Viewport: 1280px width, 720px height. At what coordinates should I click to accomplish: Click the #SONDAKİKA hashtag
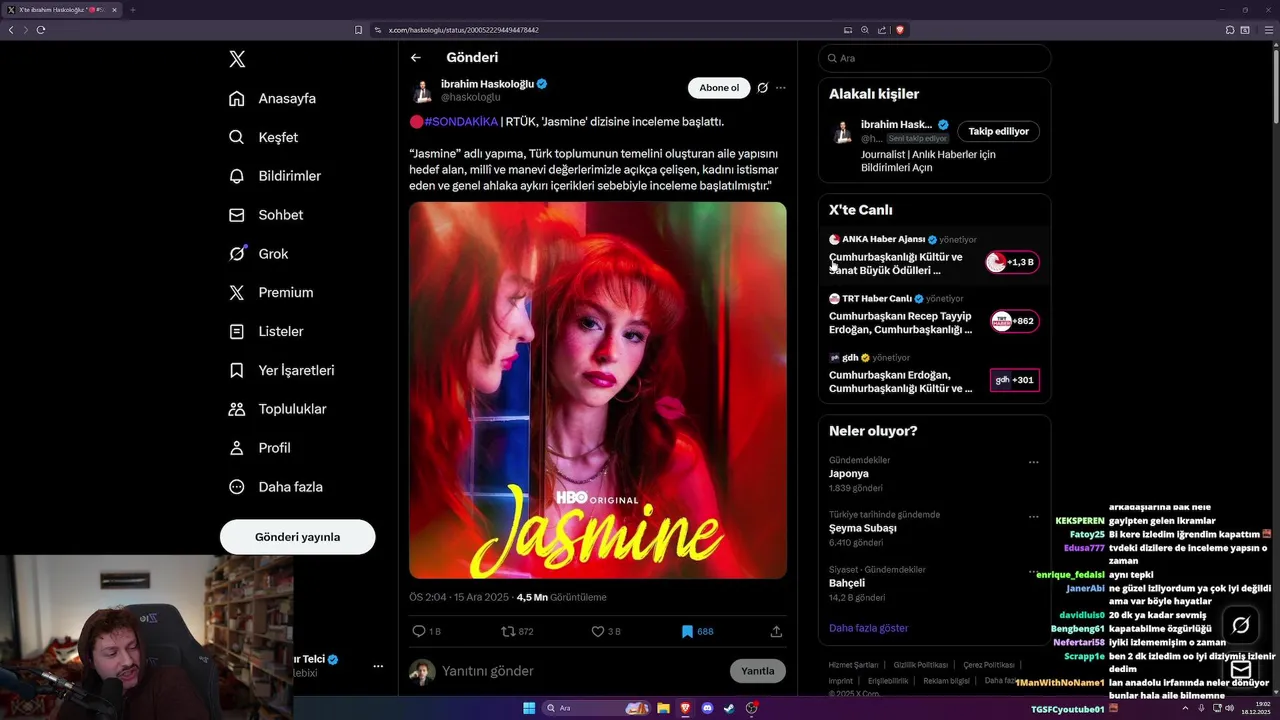(460, 122)
